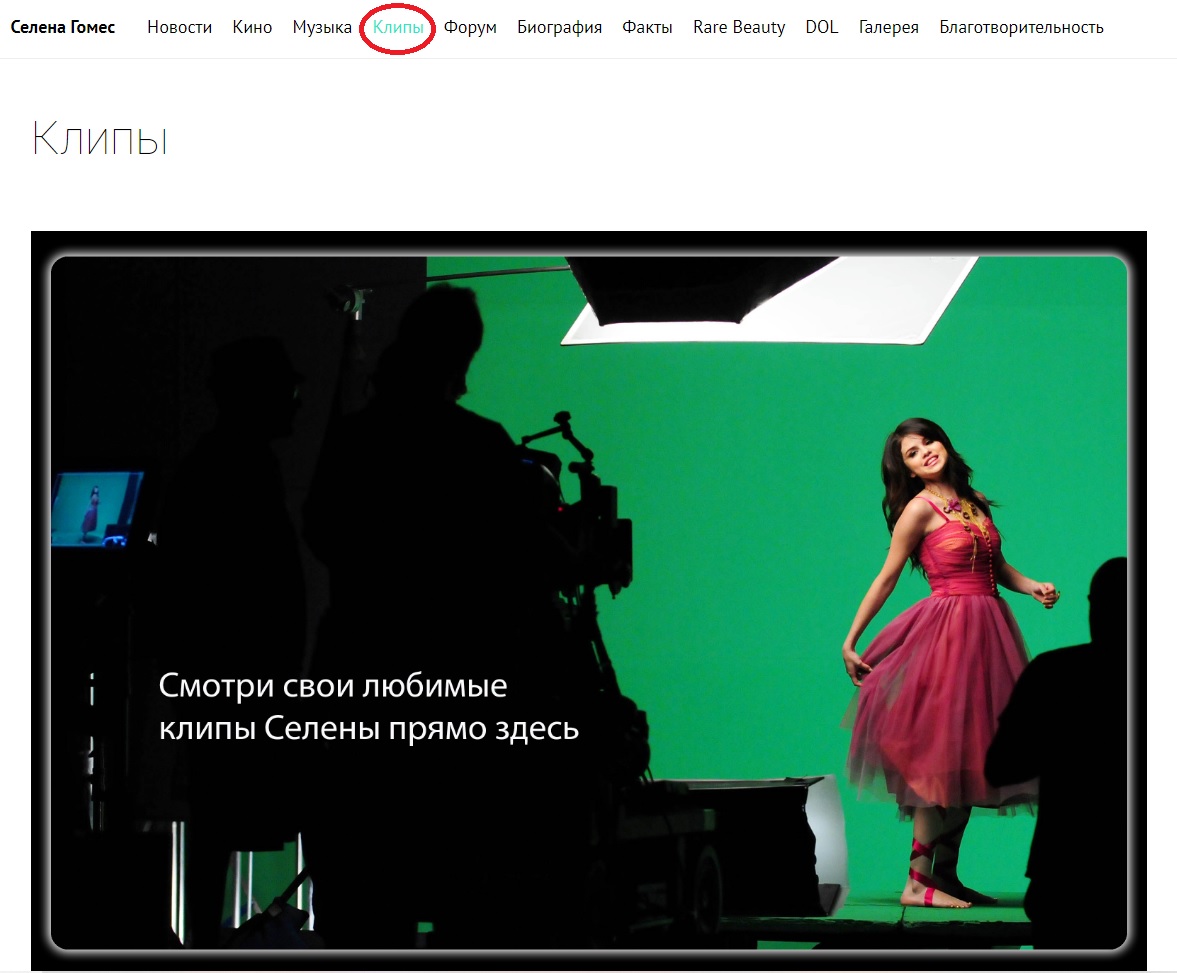
Task: Click the small monitor screen in the banner
Action: pos(96,509)
